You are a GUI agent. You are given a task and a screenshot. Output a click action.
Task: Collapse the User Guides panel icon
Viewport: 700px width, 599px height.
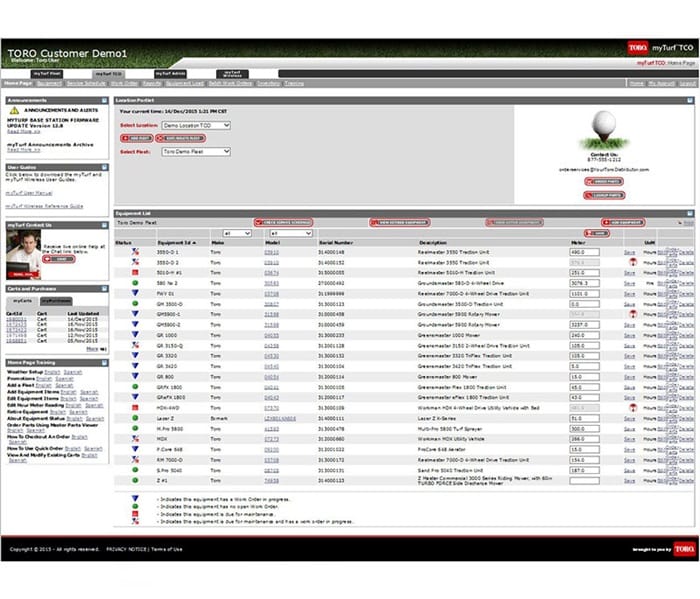(x=104, y=167)
